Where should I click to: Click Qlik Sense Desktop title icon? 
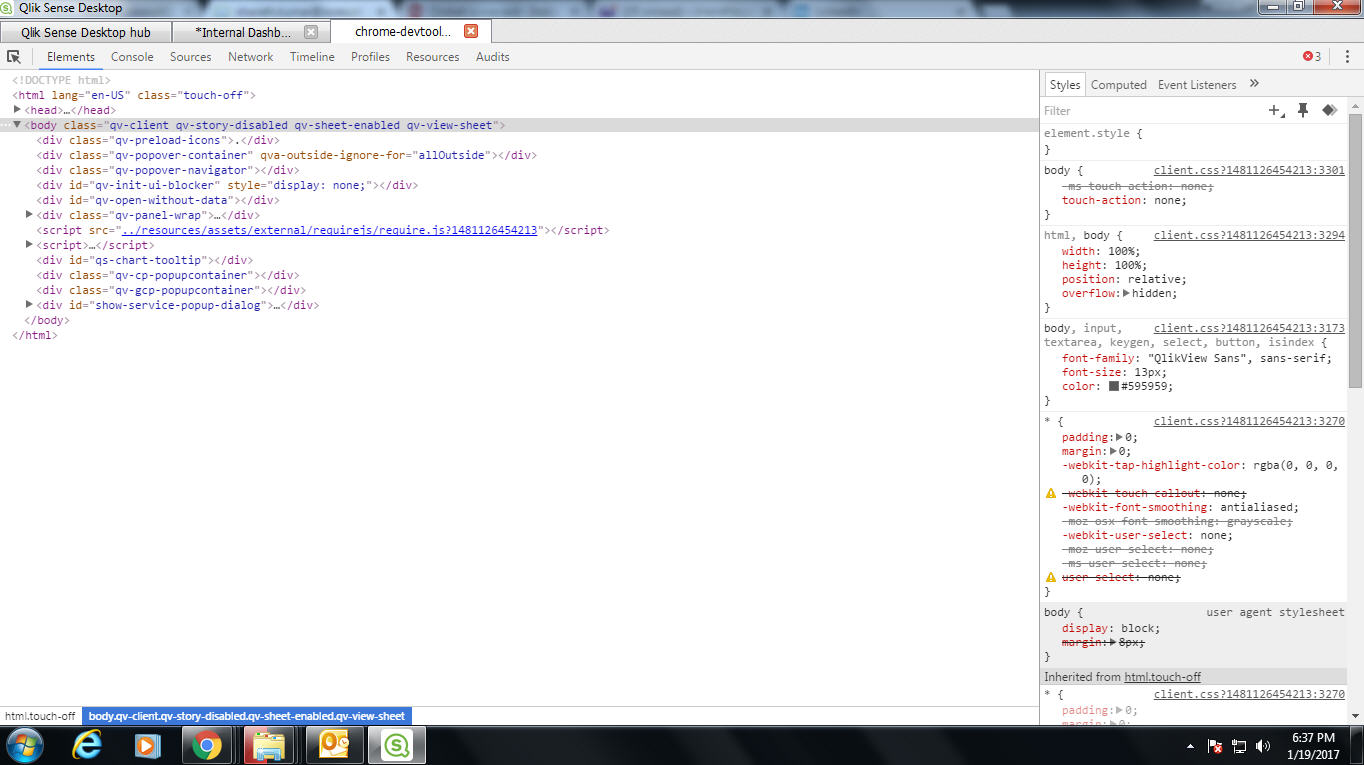[x=8, y=8]
